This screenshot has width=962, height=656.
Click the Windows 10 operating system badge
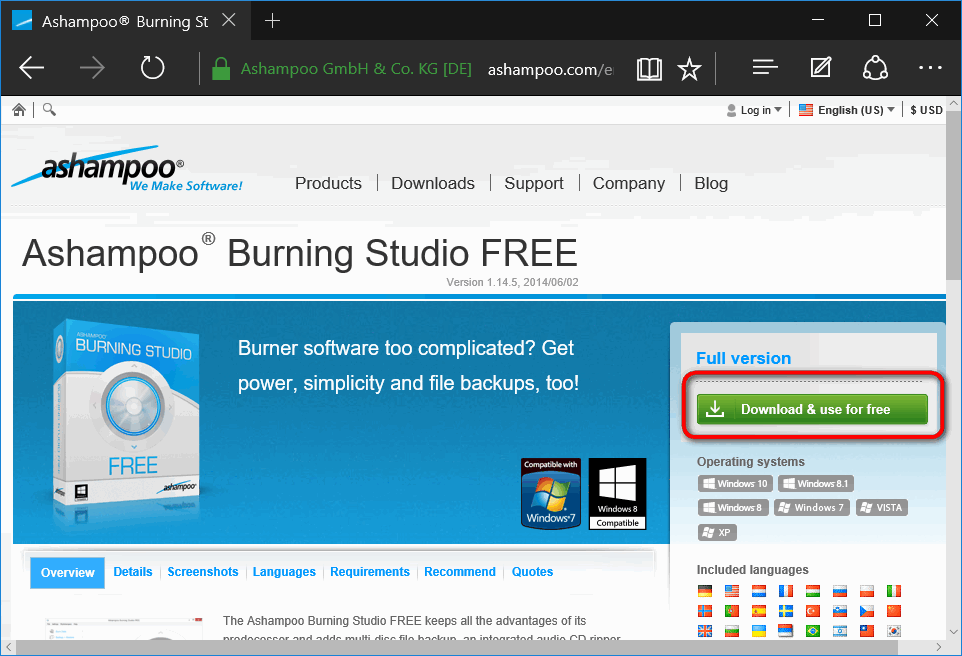click(735, 484)
